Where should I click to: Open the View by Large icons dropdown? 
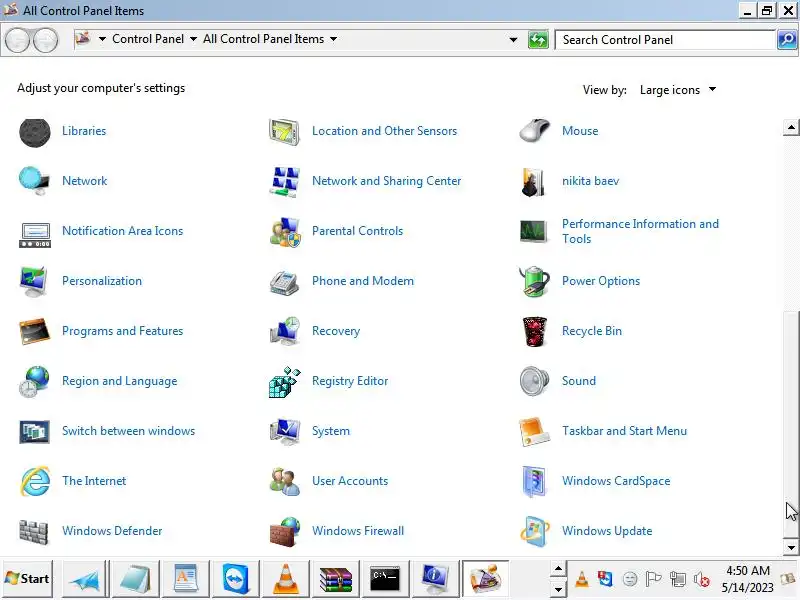pyautogui.click(x=678, y=90)
